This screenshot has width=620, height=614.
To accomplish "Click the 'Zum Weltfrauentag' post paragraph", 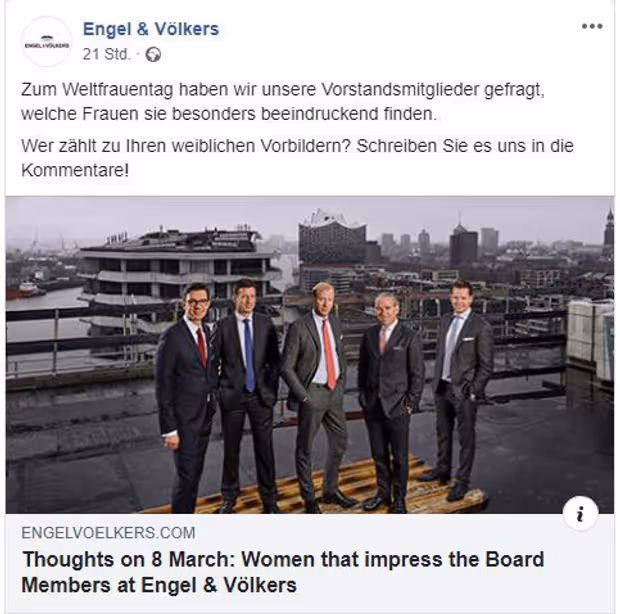I will click(283, 102).
